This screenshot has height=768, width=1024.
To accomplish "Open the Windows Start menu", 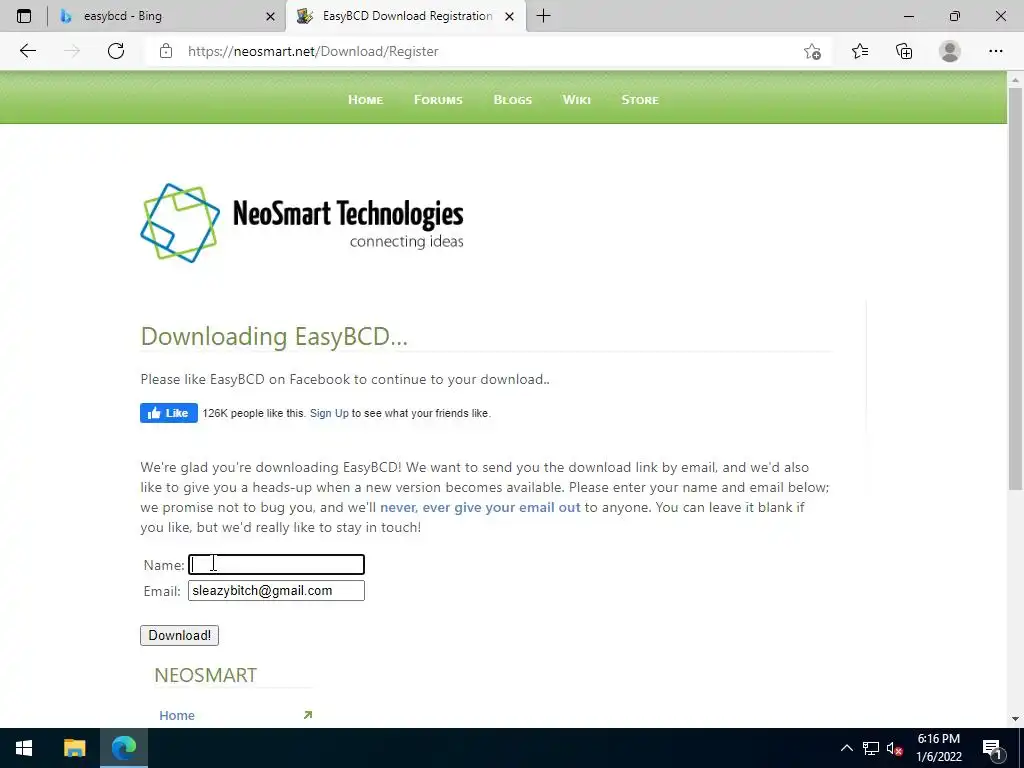I will (24, 748).
